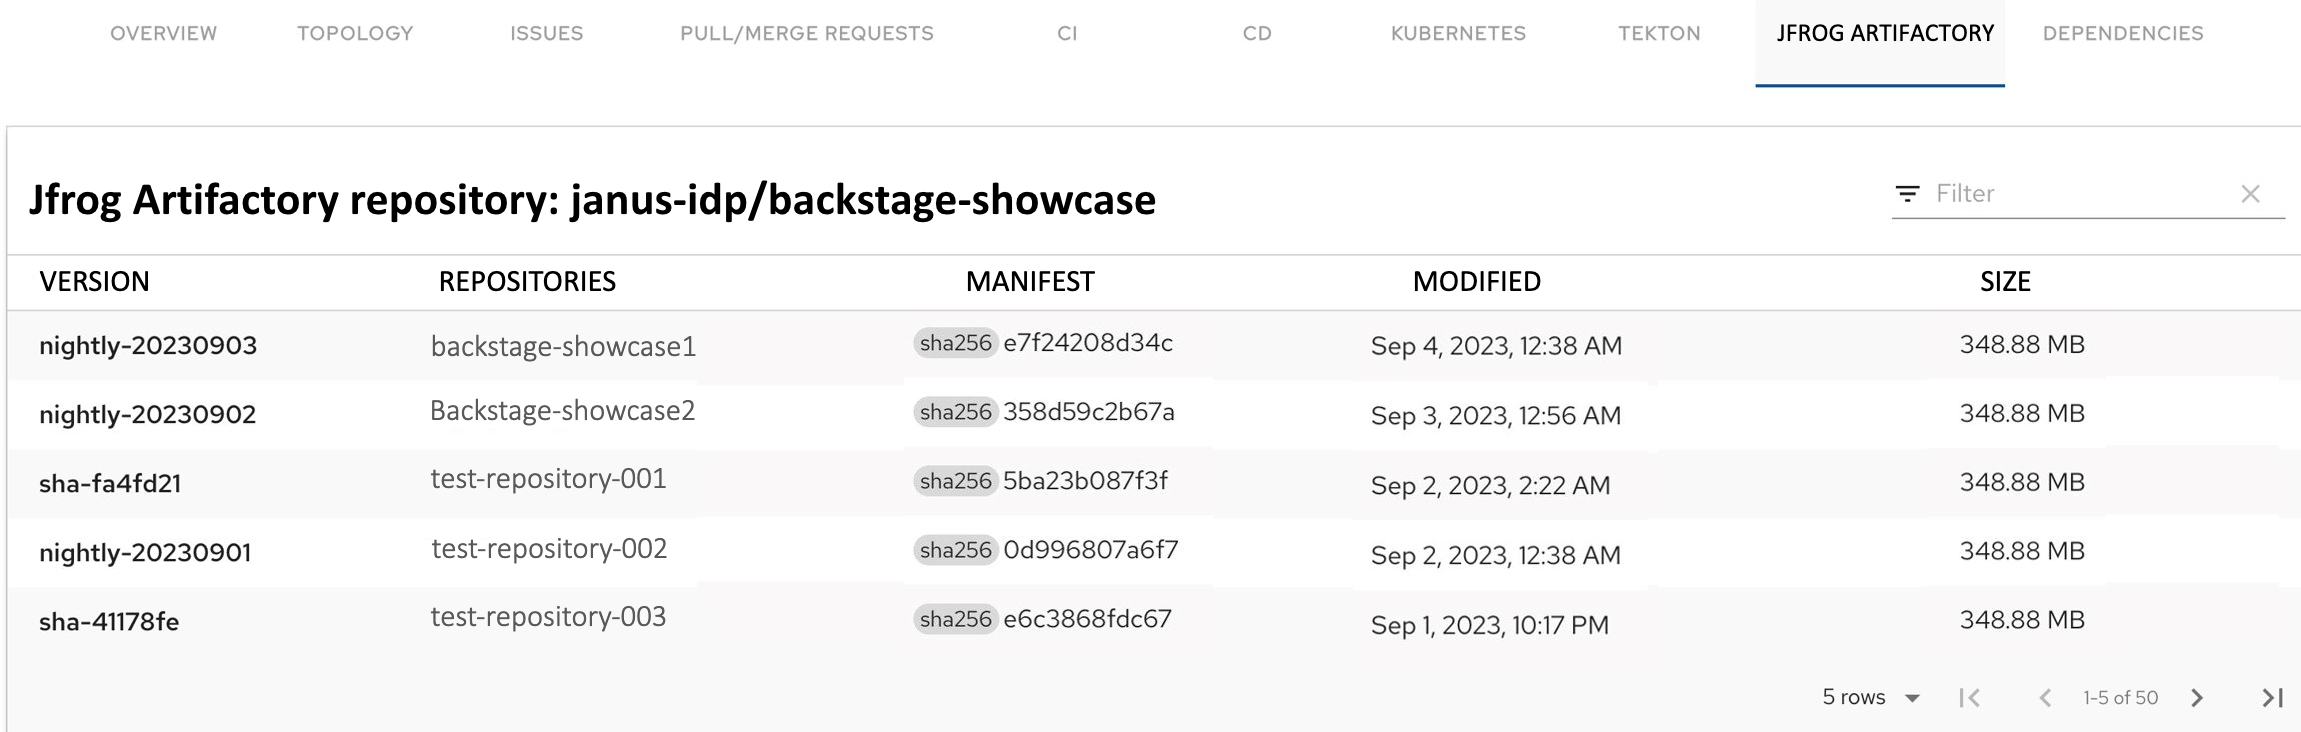
Task: Open the Kubernetes tab
Action: [1458, 34]
